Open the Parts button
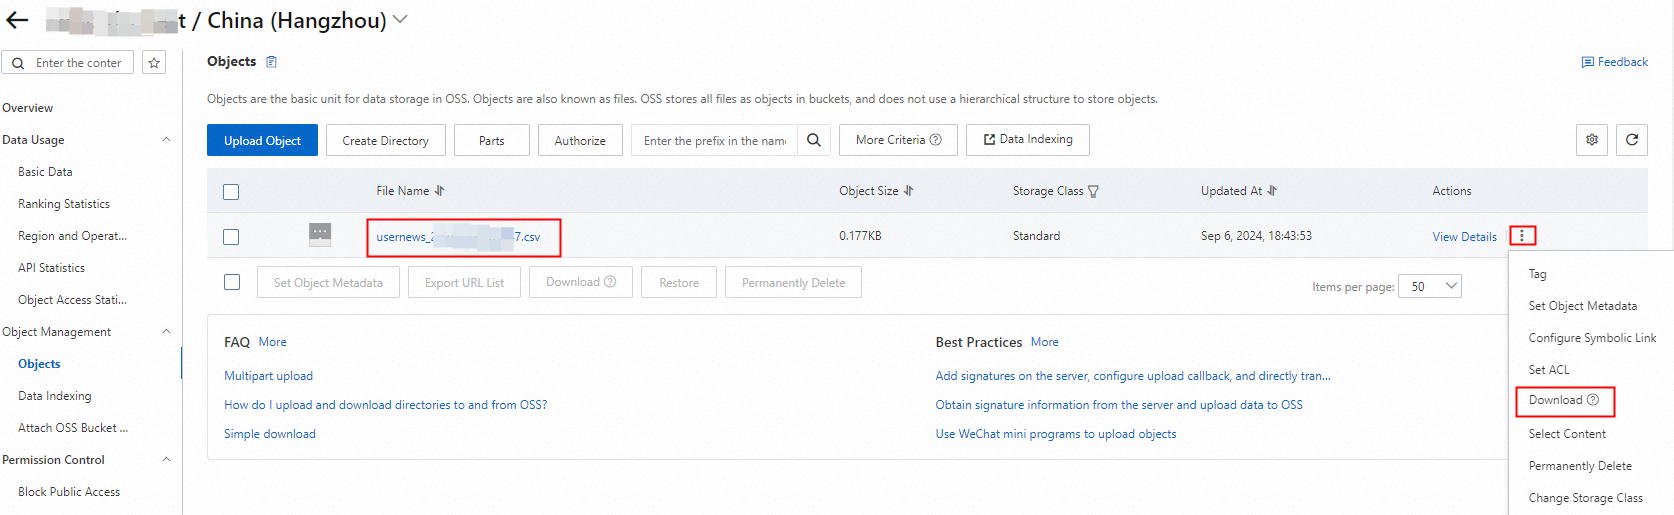1674x515 pixels. click(491, 140)
